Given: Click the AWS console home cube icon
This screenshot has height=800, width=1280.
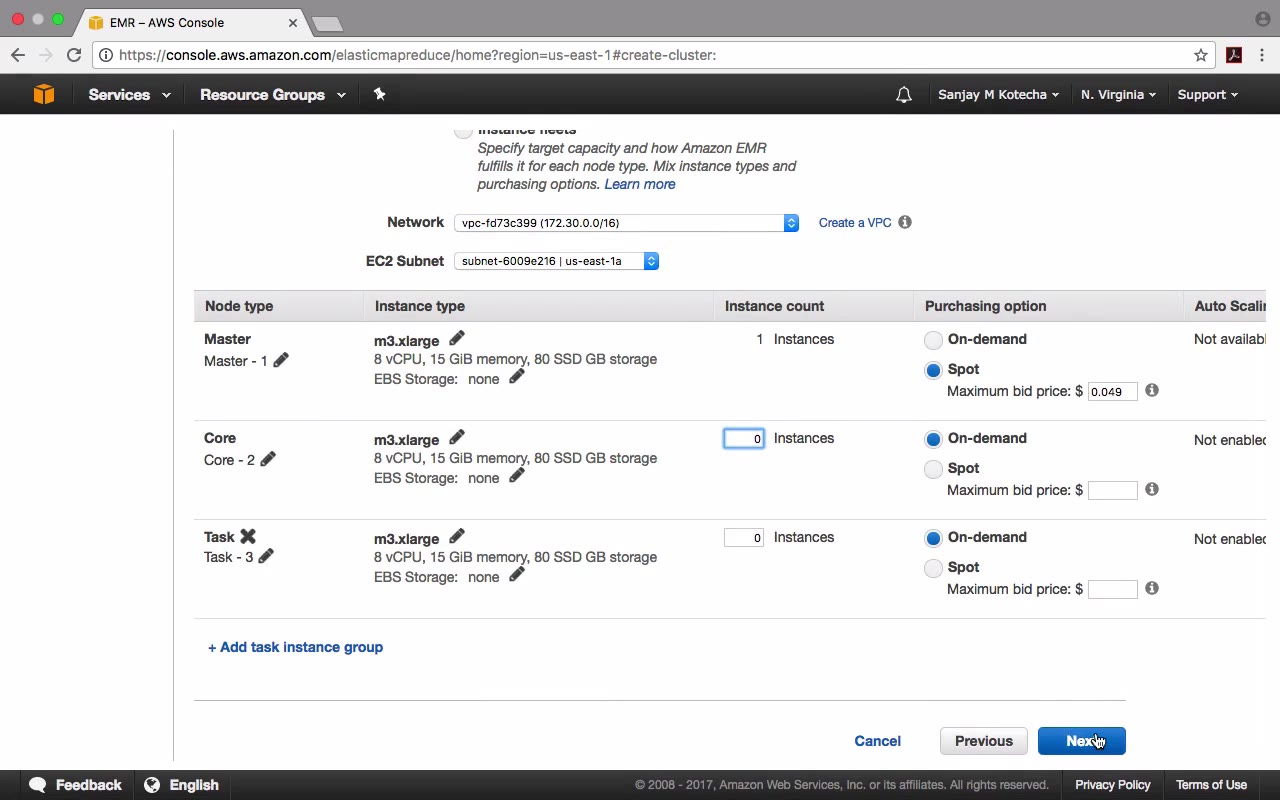Looking at the screenshot, I should (x=43, y=94).
